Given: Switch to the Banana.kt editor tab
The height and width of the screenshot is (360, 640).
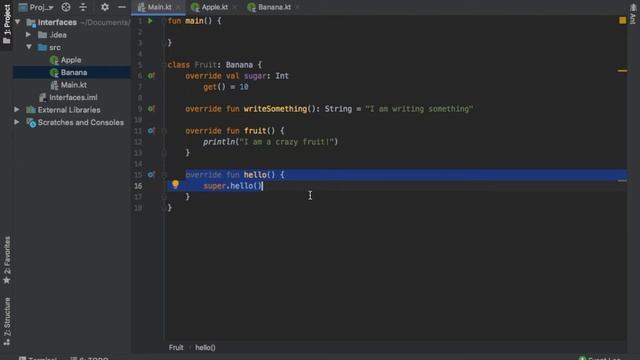Looking at the screenshot, I should tap(274, 7).
